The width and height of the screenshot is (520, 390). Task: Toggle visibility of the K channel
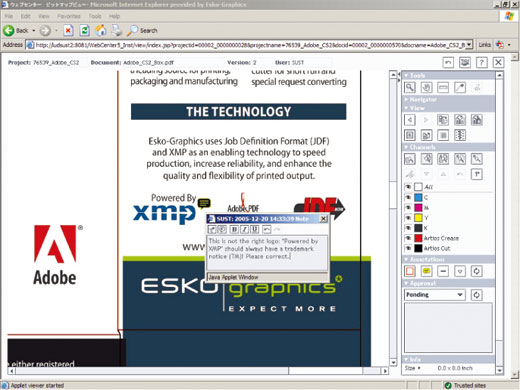(x=407, y=228)
